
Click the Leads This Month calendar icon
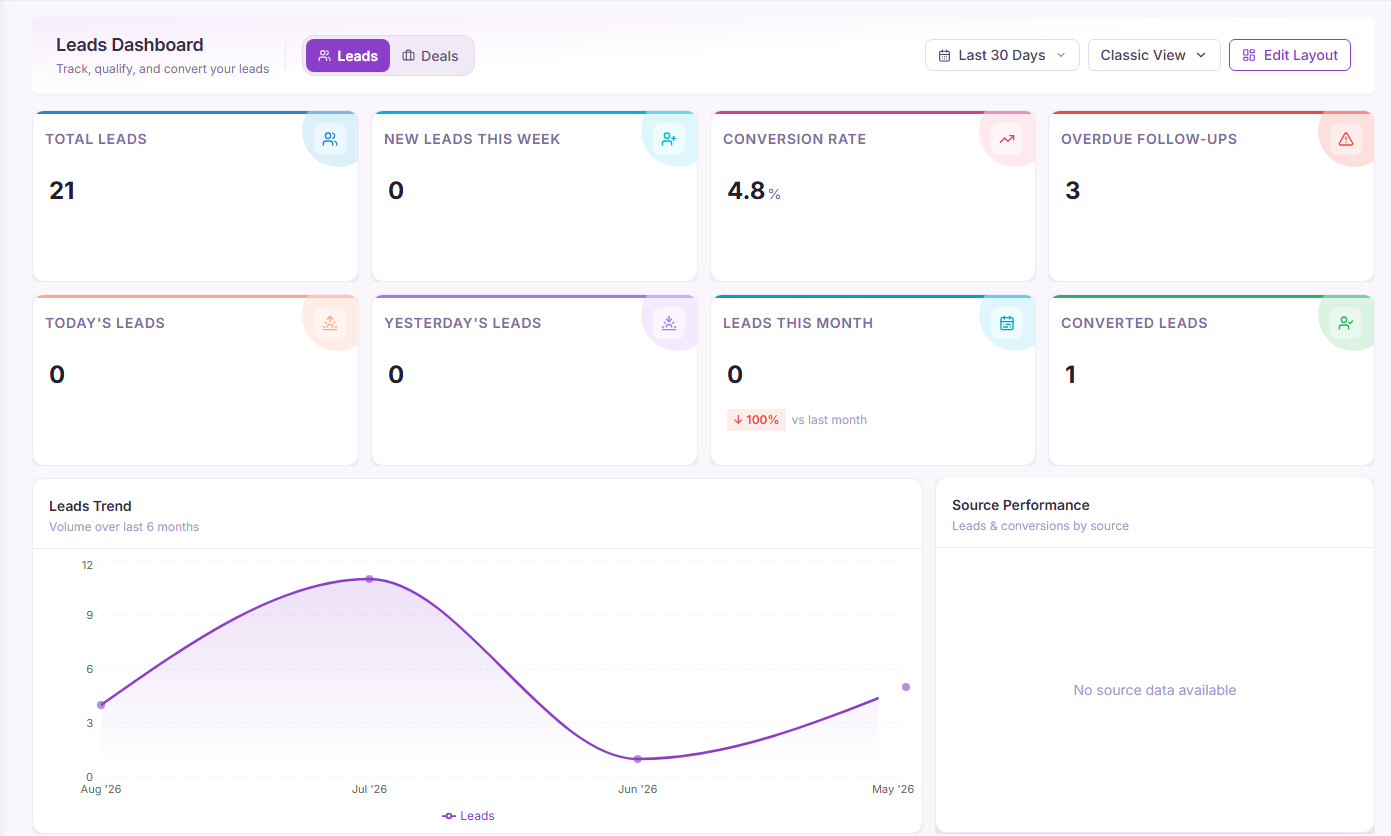[1007, 323]
